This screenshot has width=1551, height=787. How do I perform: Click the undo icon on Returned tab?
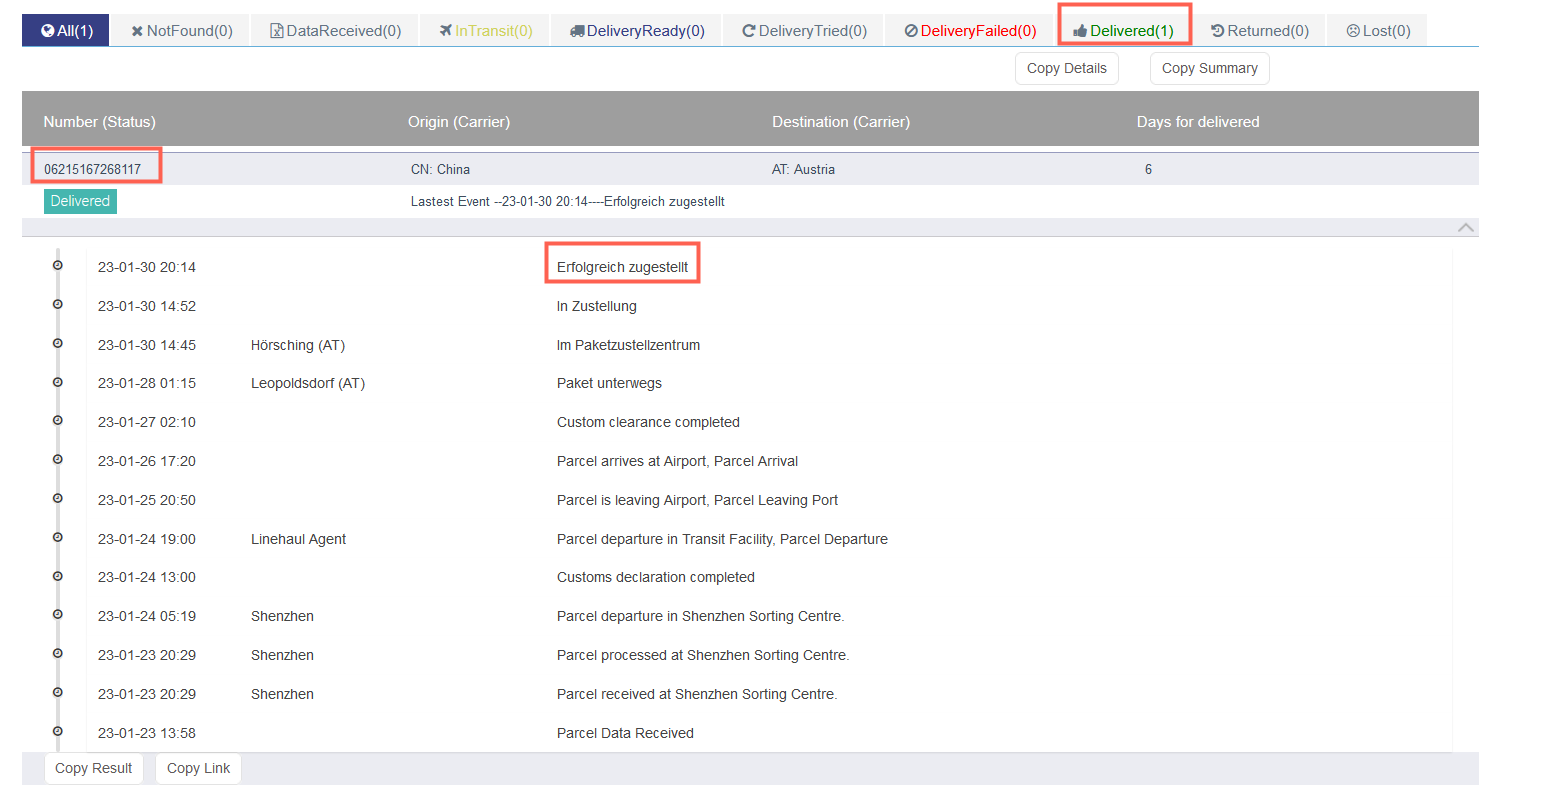point(1217,31)
